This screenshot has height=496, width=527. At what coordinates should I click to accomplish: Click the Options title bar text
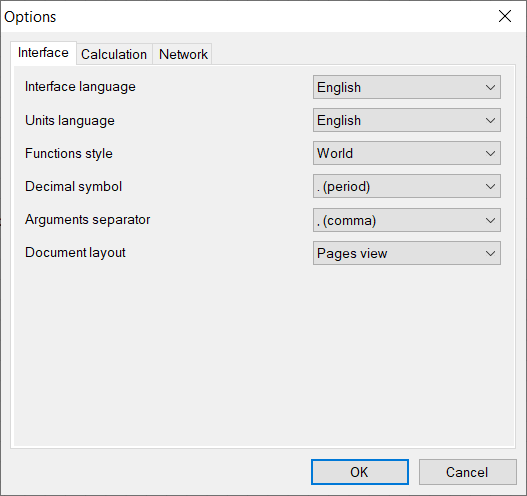30,17
